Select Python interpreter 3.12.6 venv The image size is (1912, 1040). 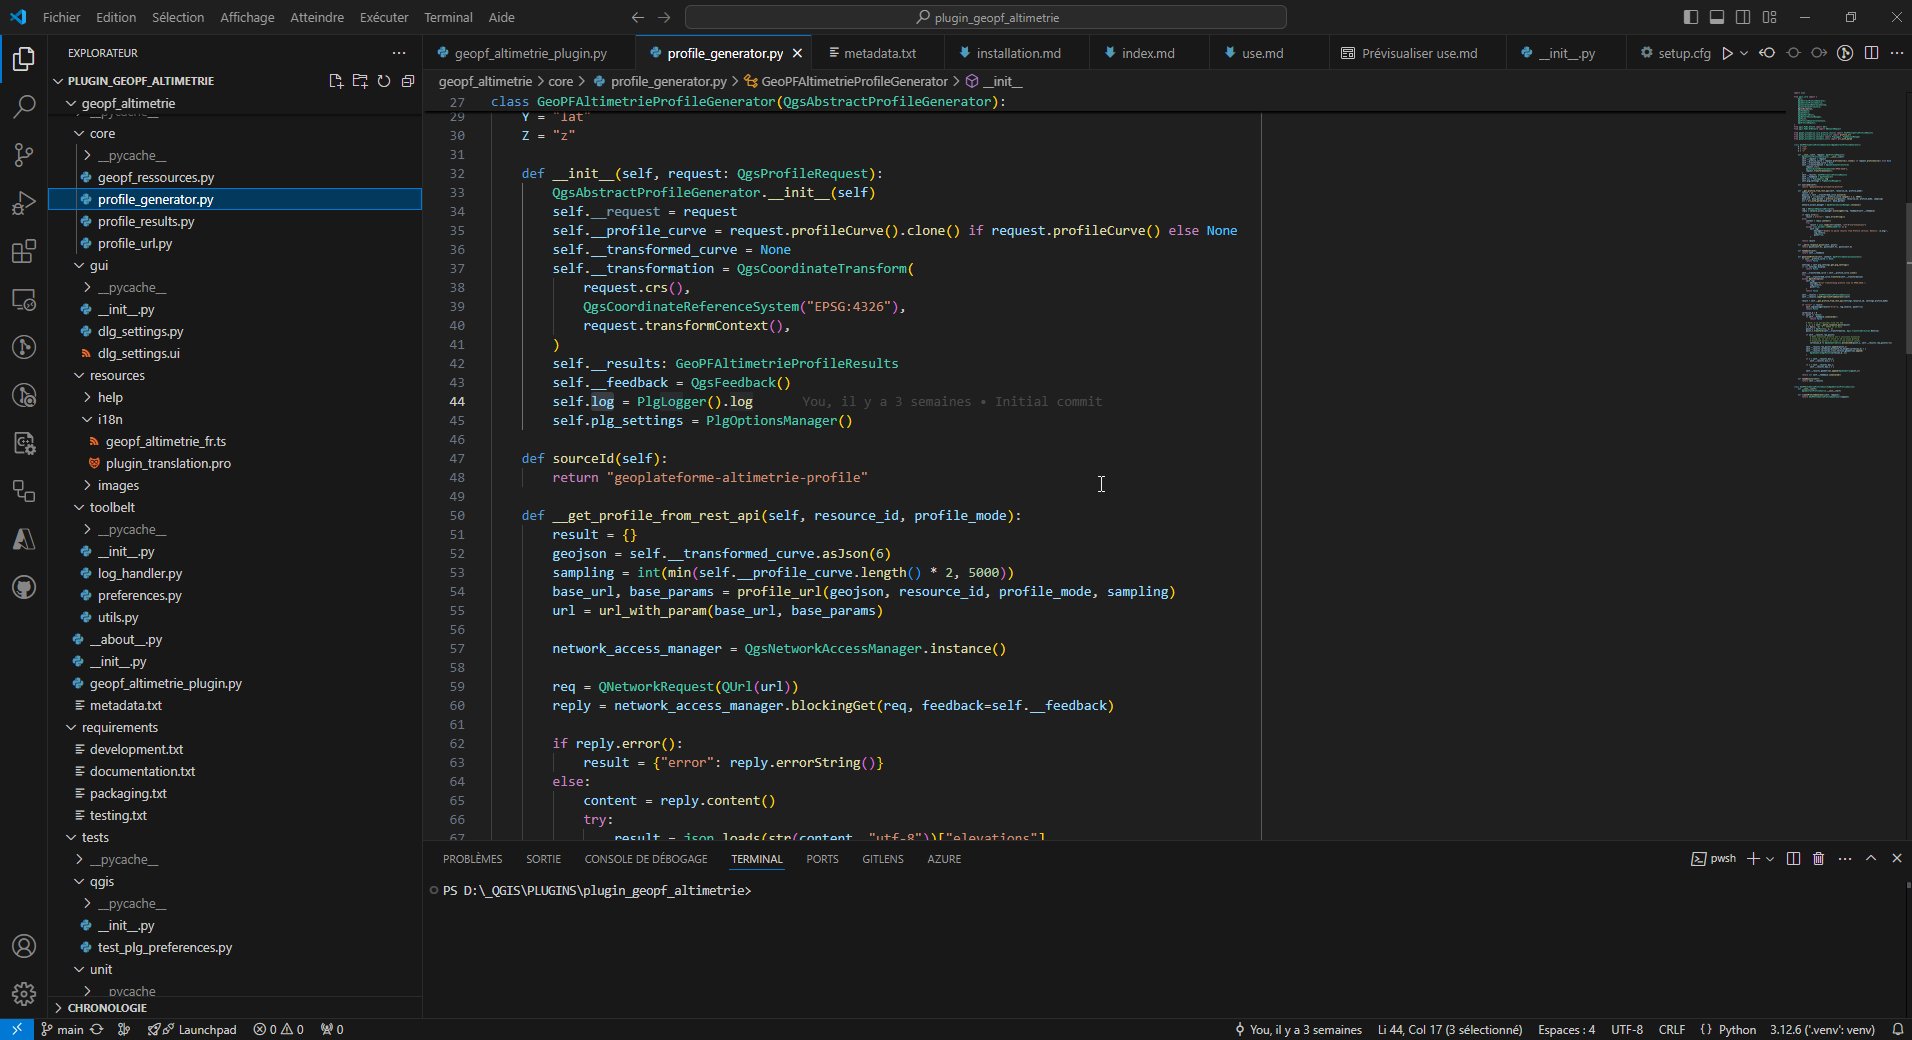click(x=1822, y=1029)
